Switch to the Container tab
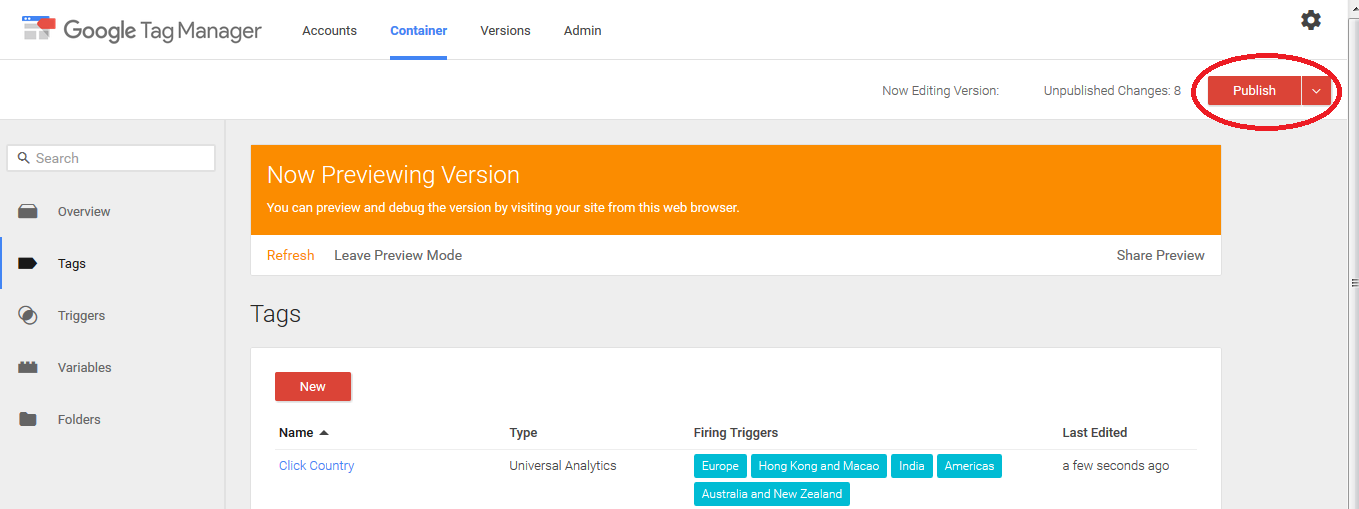The image size is (1359, 509). coord(418,30)
